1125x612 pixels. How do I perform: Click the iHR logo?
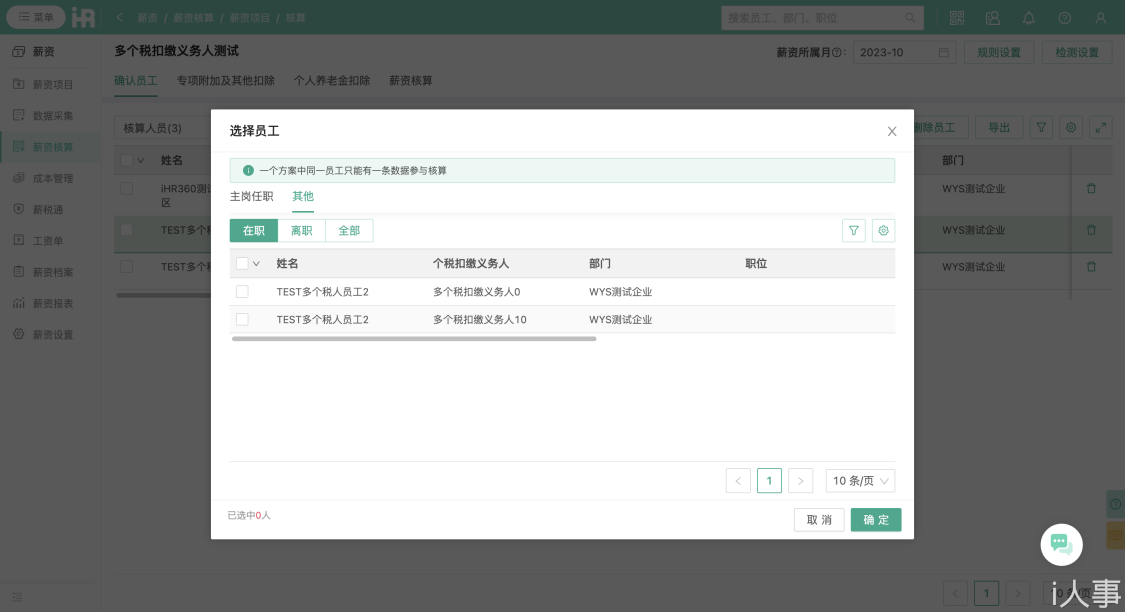coord(83,17)
